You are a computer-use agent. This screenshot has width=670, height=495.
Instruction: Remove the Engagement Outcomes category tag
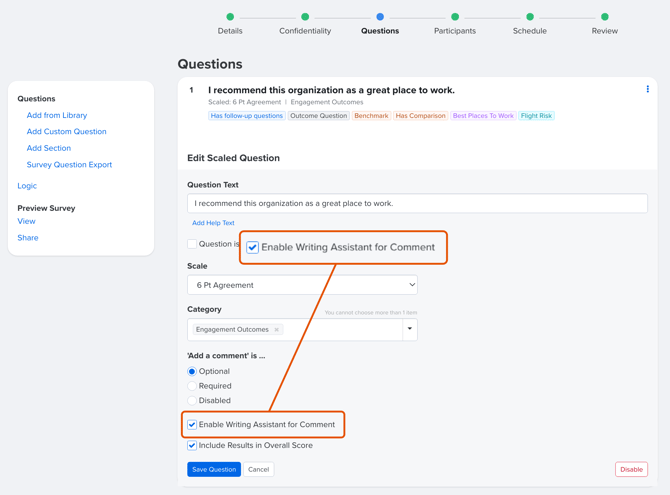tap(276, 330)
